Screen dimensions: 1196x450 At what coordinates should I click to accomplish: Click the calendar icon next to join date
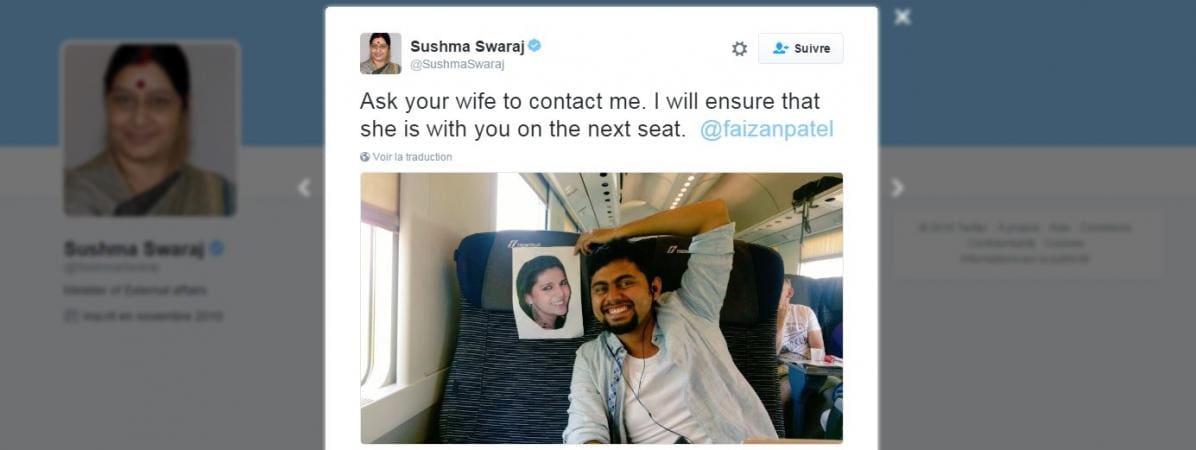[71, 316]
